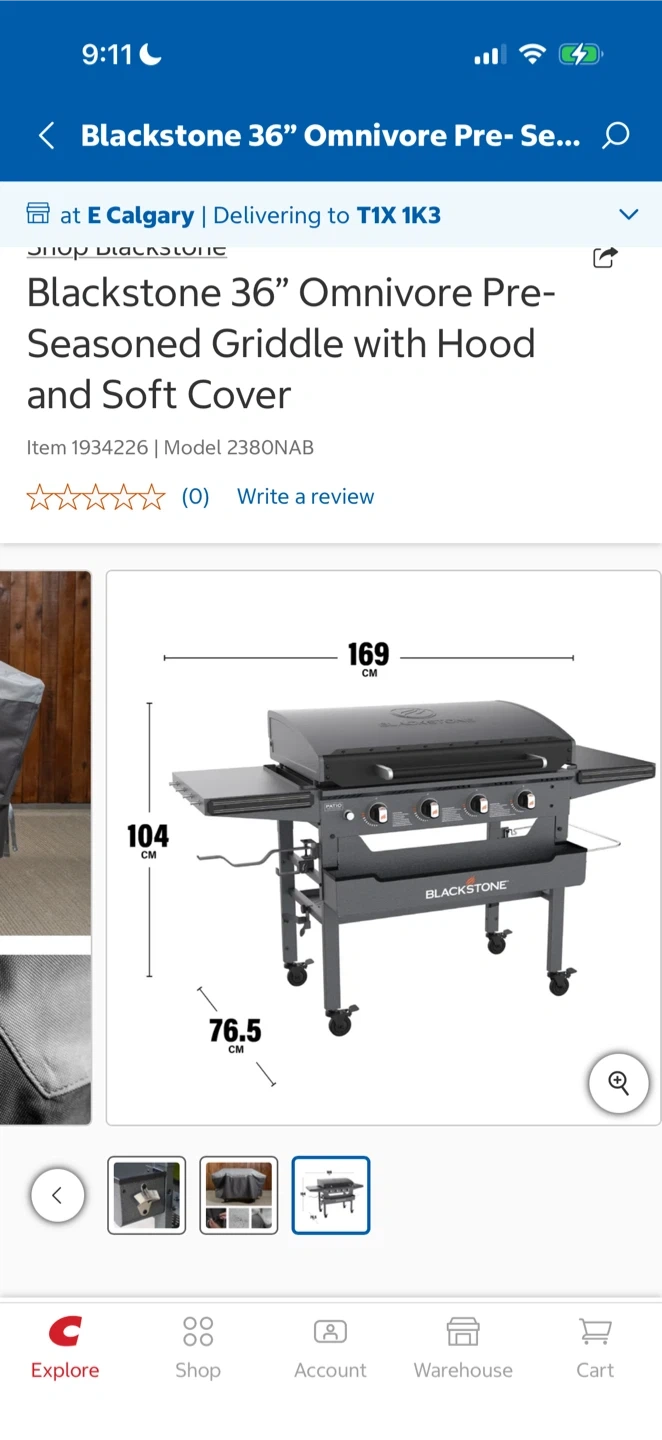Tap the review count (0)
The image size is (662, 1440).
coord(195,497)
